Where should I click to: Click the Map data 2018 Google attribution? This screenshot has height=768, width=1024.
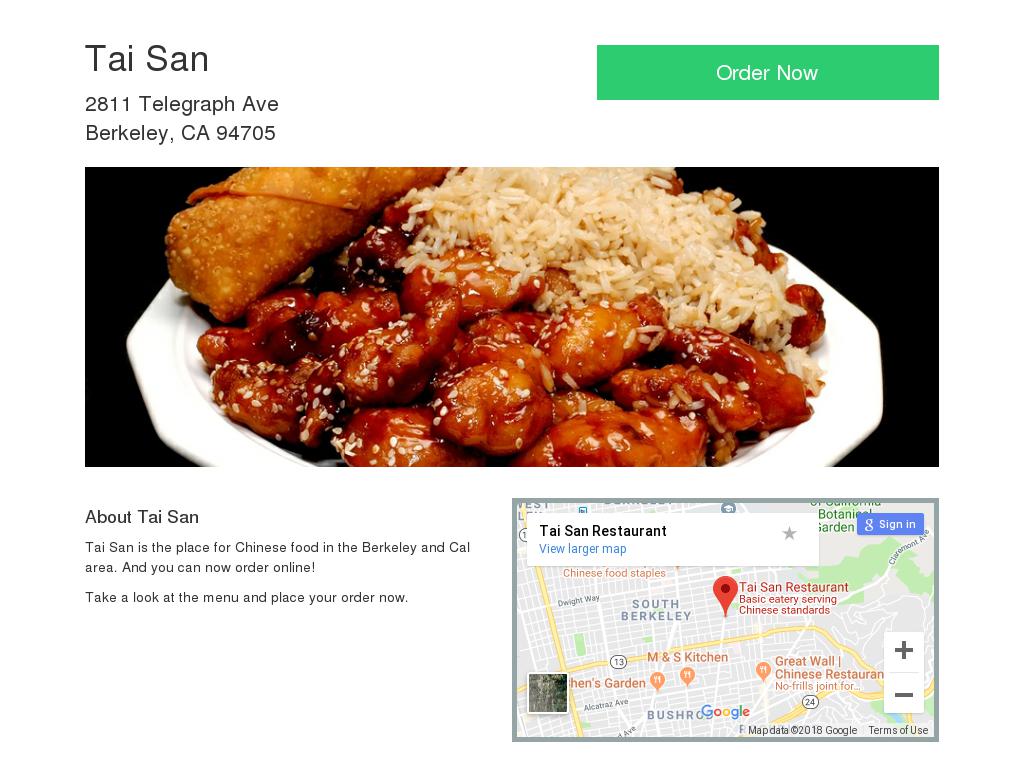point(802,730)
